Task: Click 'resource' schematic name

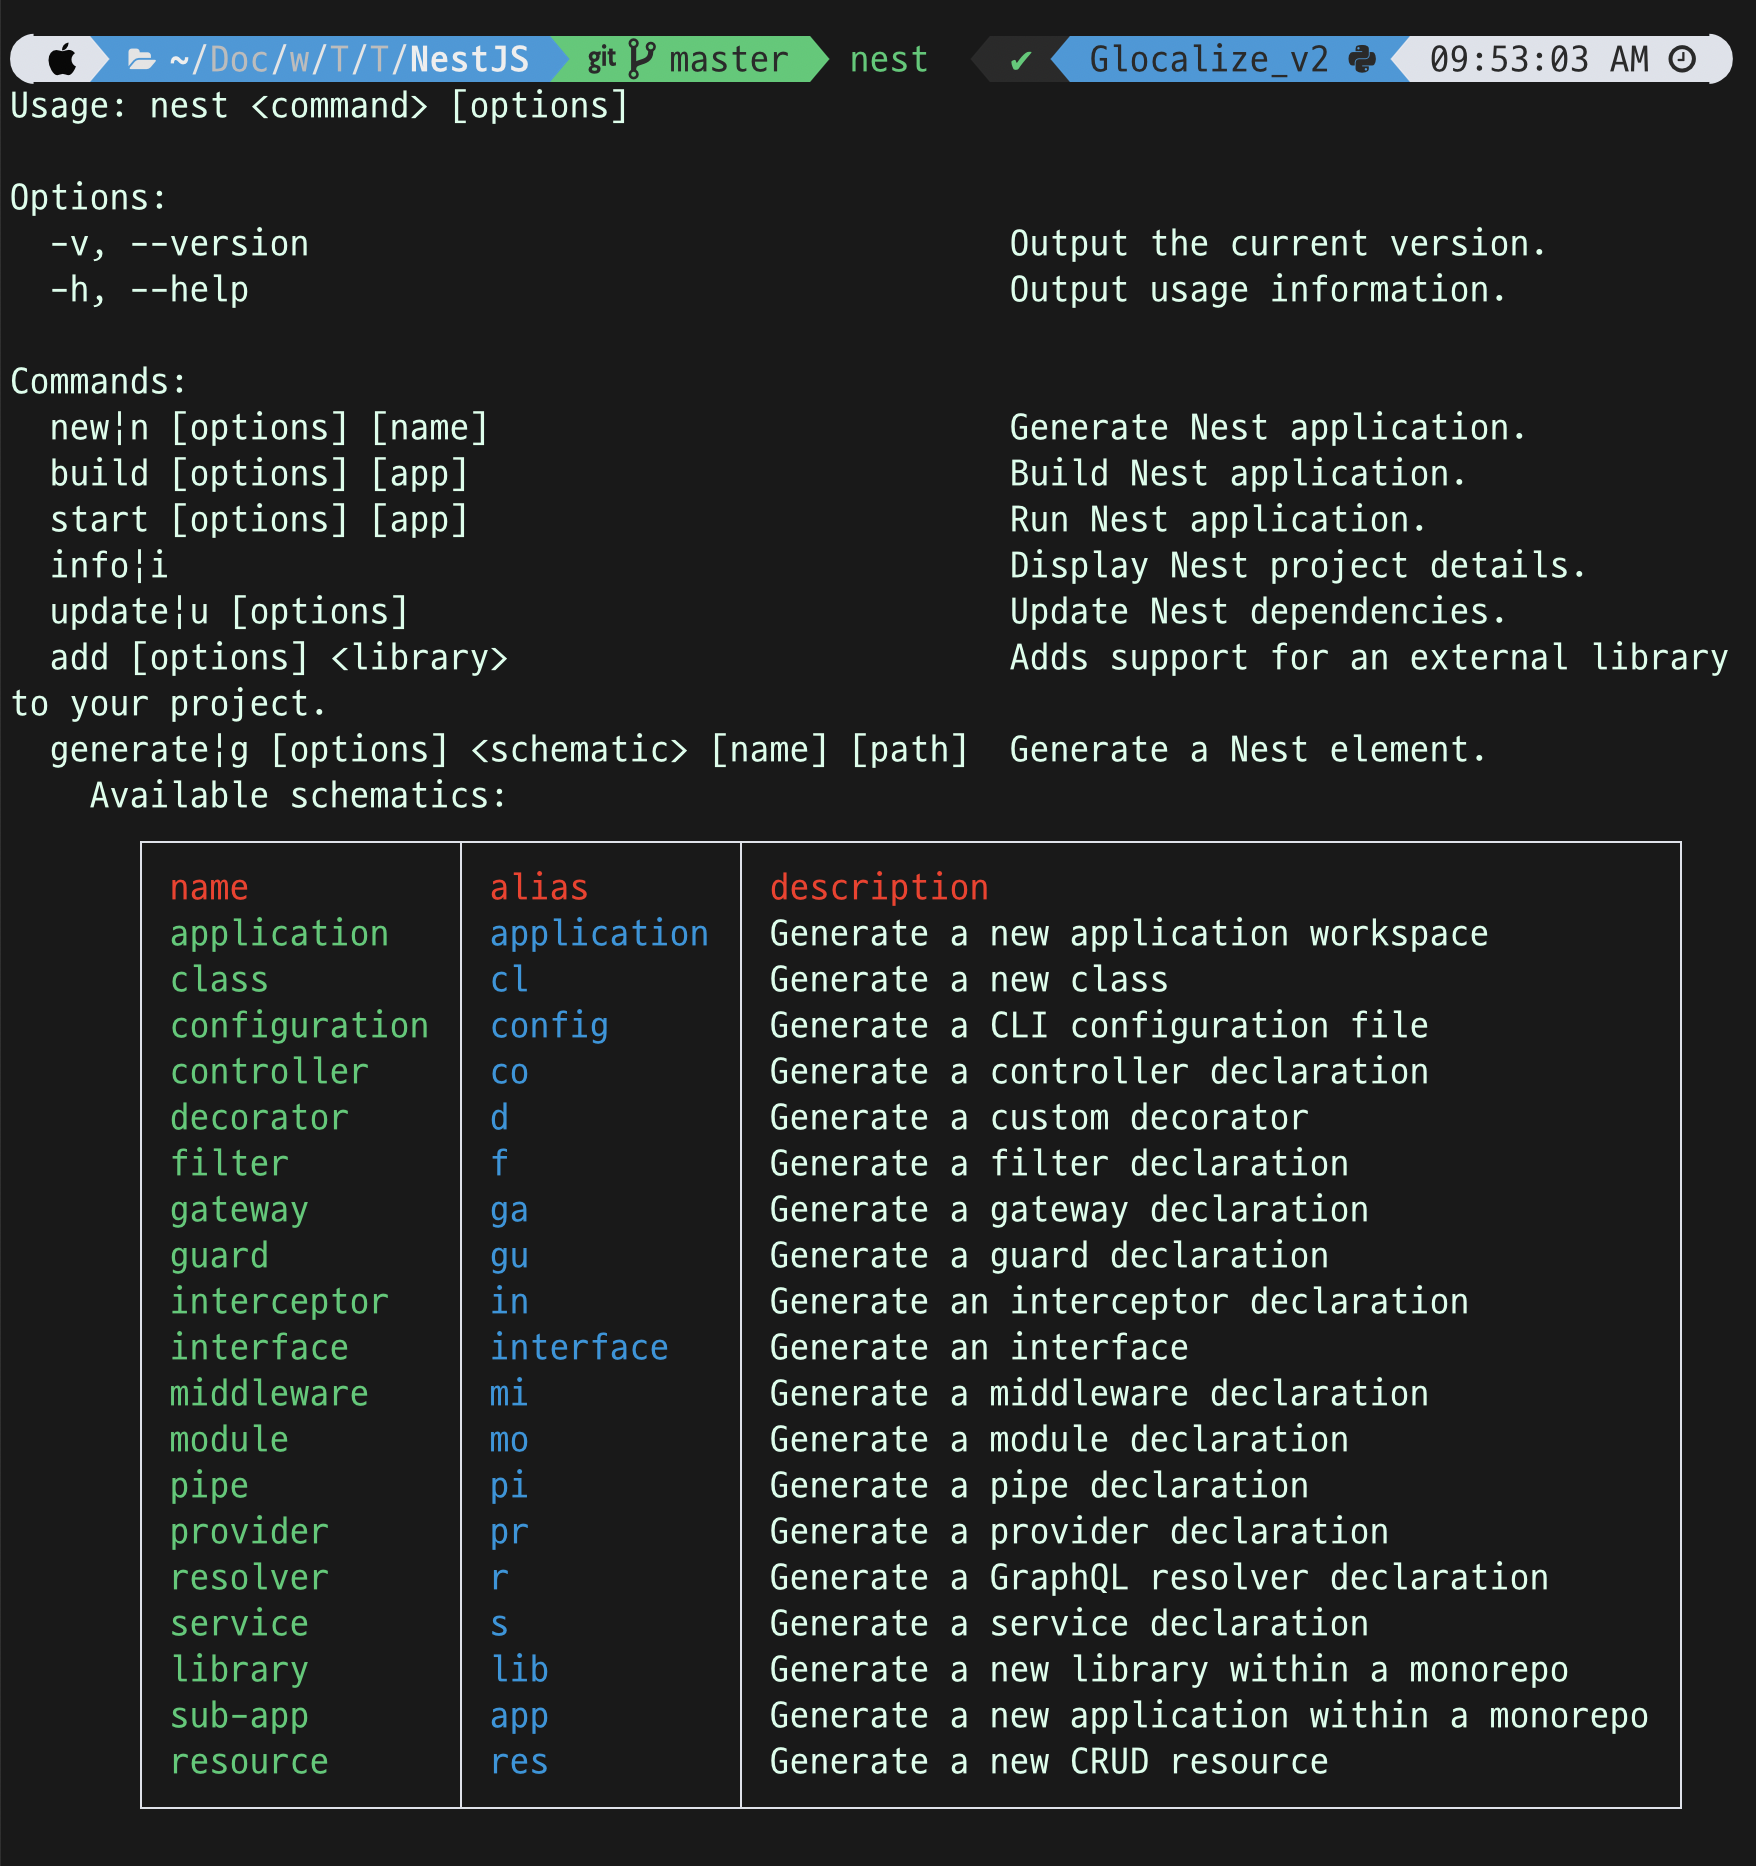Action: [249, 1762]
